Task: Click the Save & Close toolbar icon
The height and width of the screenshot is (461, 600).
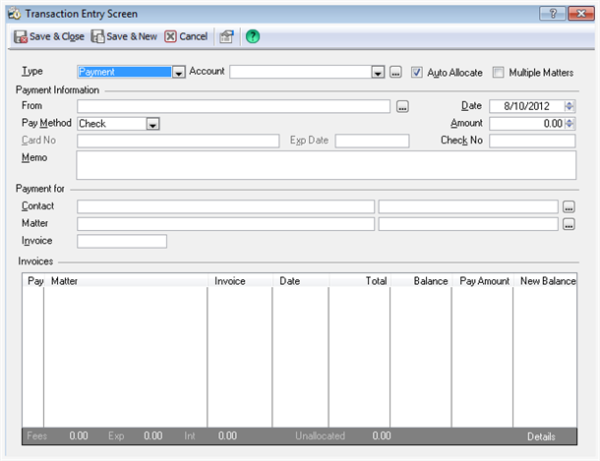Action: point(20,37)
